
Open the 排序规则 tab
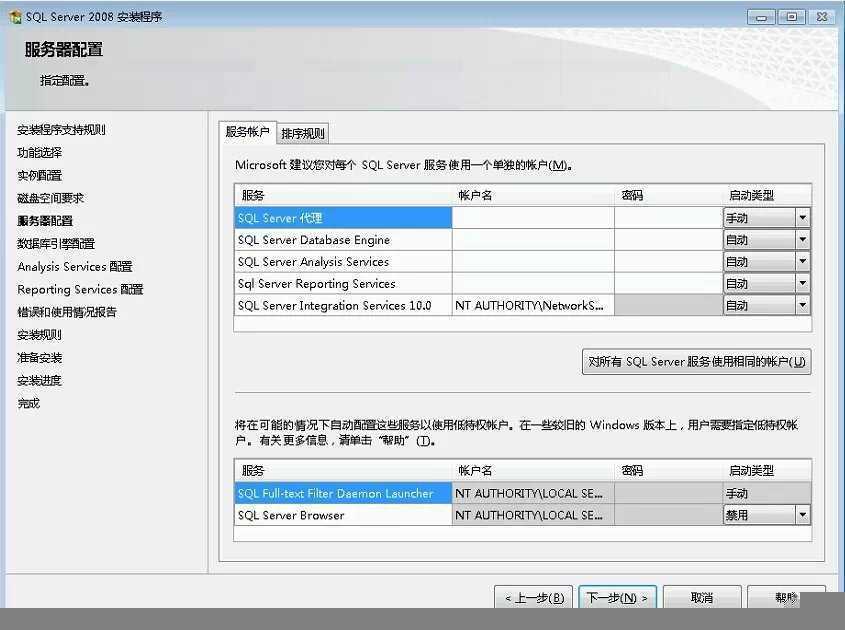pyautogui.click(x=303, y=134)
